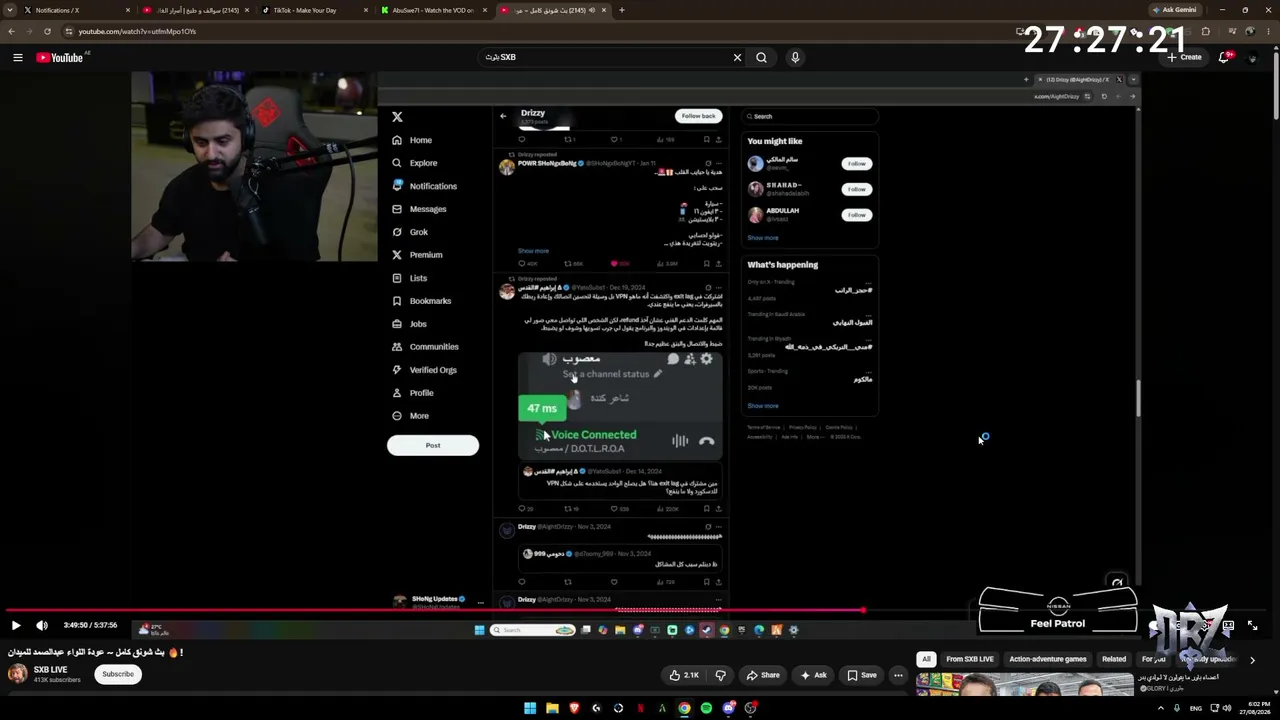Click the browser address bar URL
1280x720 pixels.
[137, 31]
